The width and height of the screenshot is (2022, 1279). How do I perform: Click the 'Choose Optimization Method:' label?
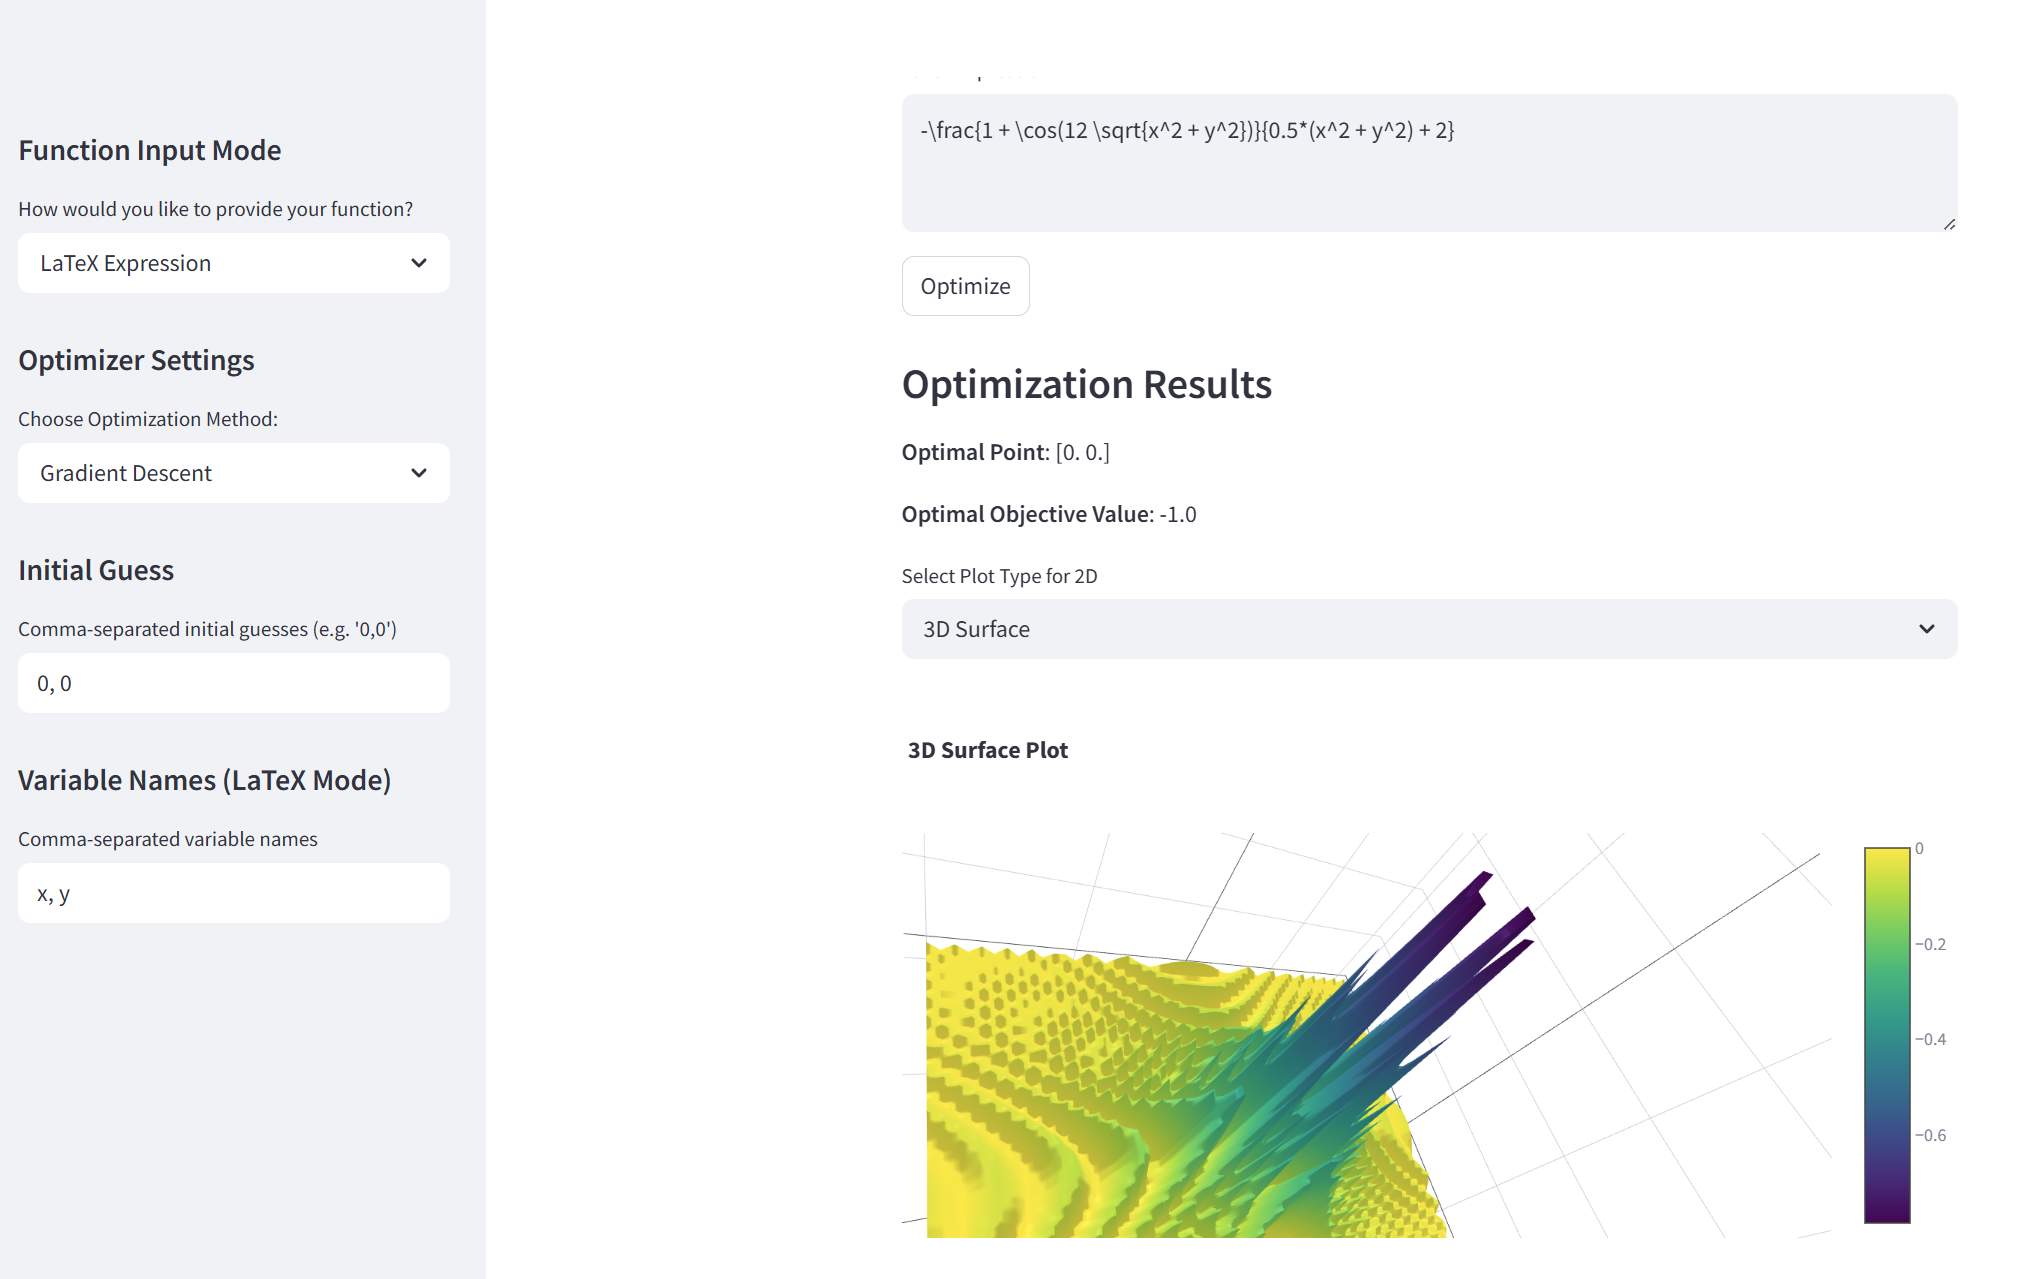pyautogui.click(x=148, y=419)
